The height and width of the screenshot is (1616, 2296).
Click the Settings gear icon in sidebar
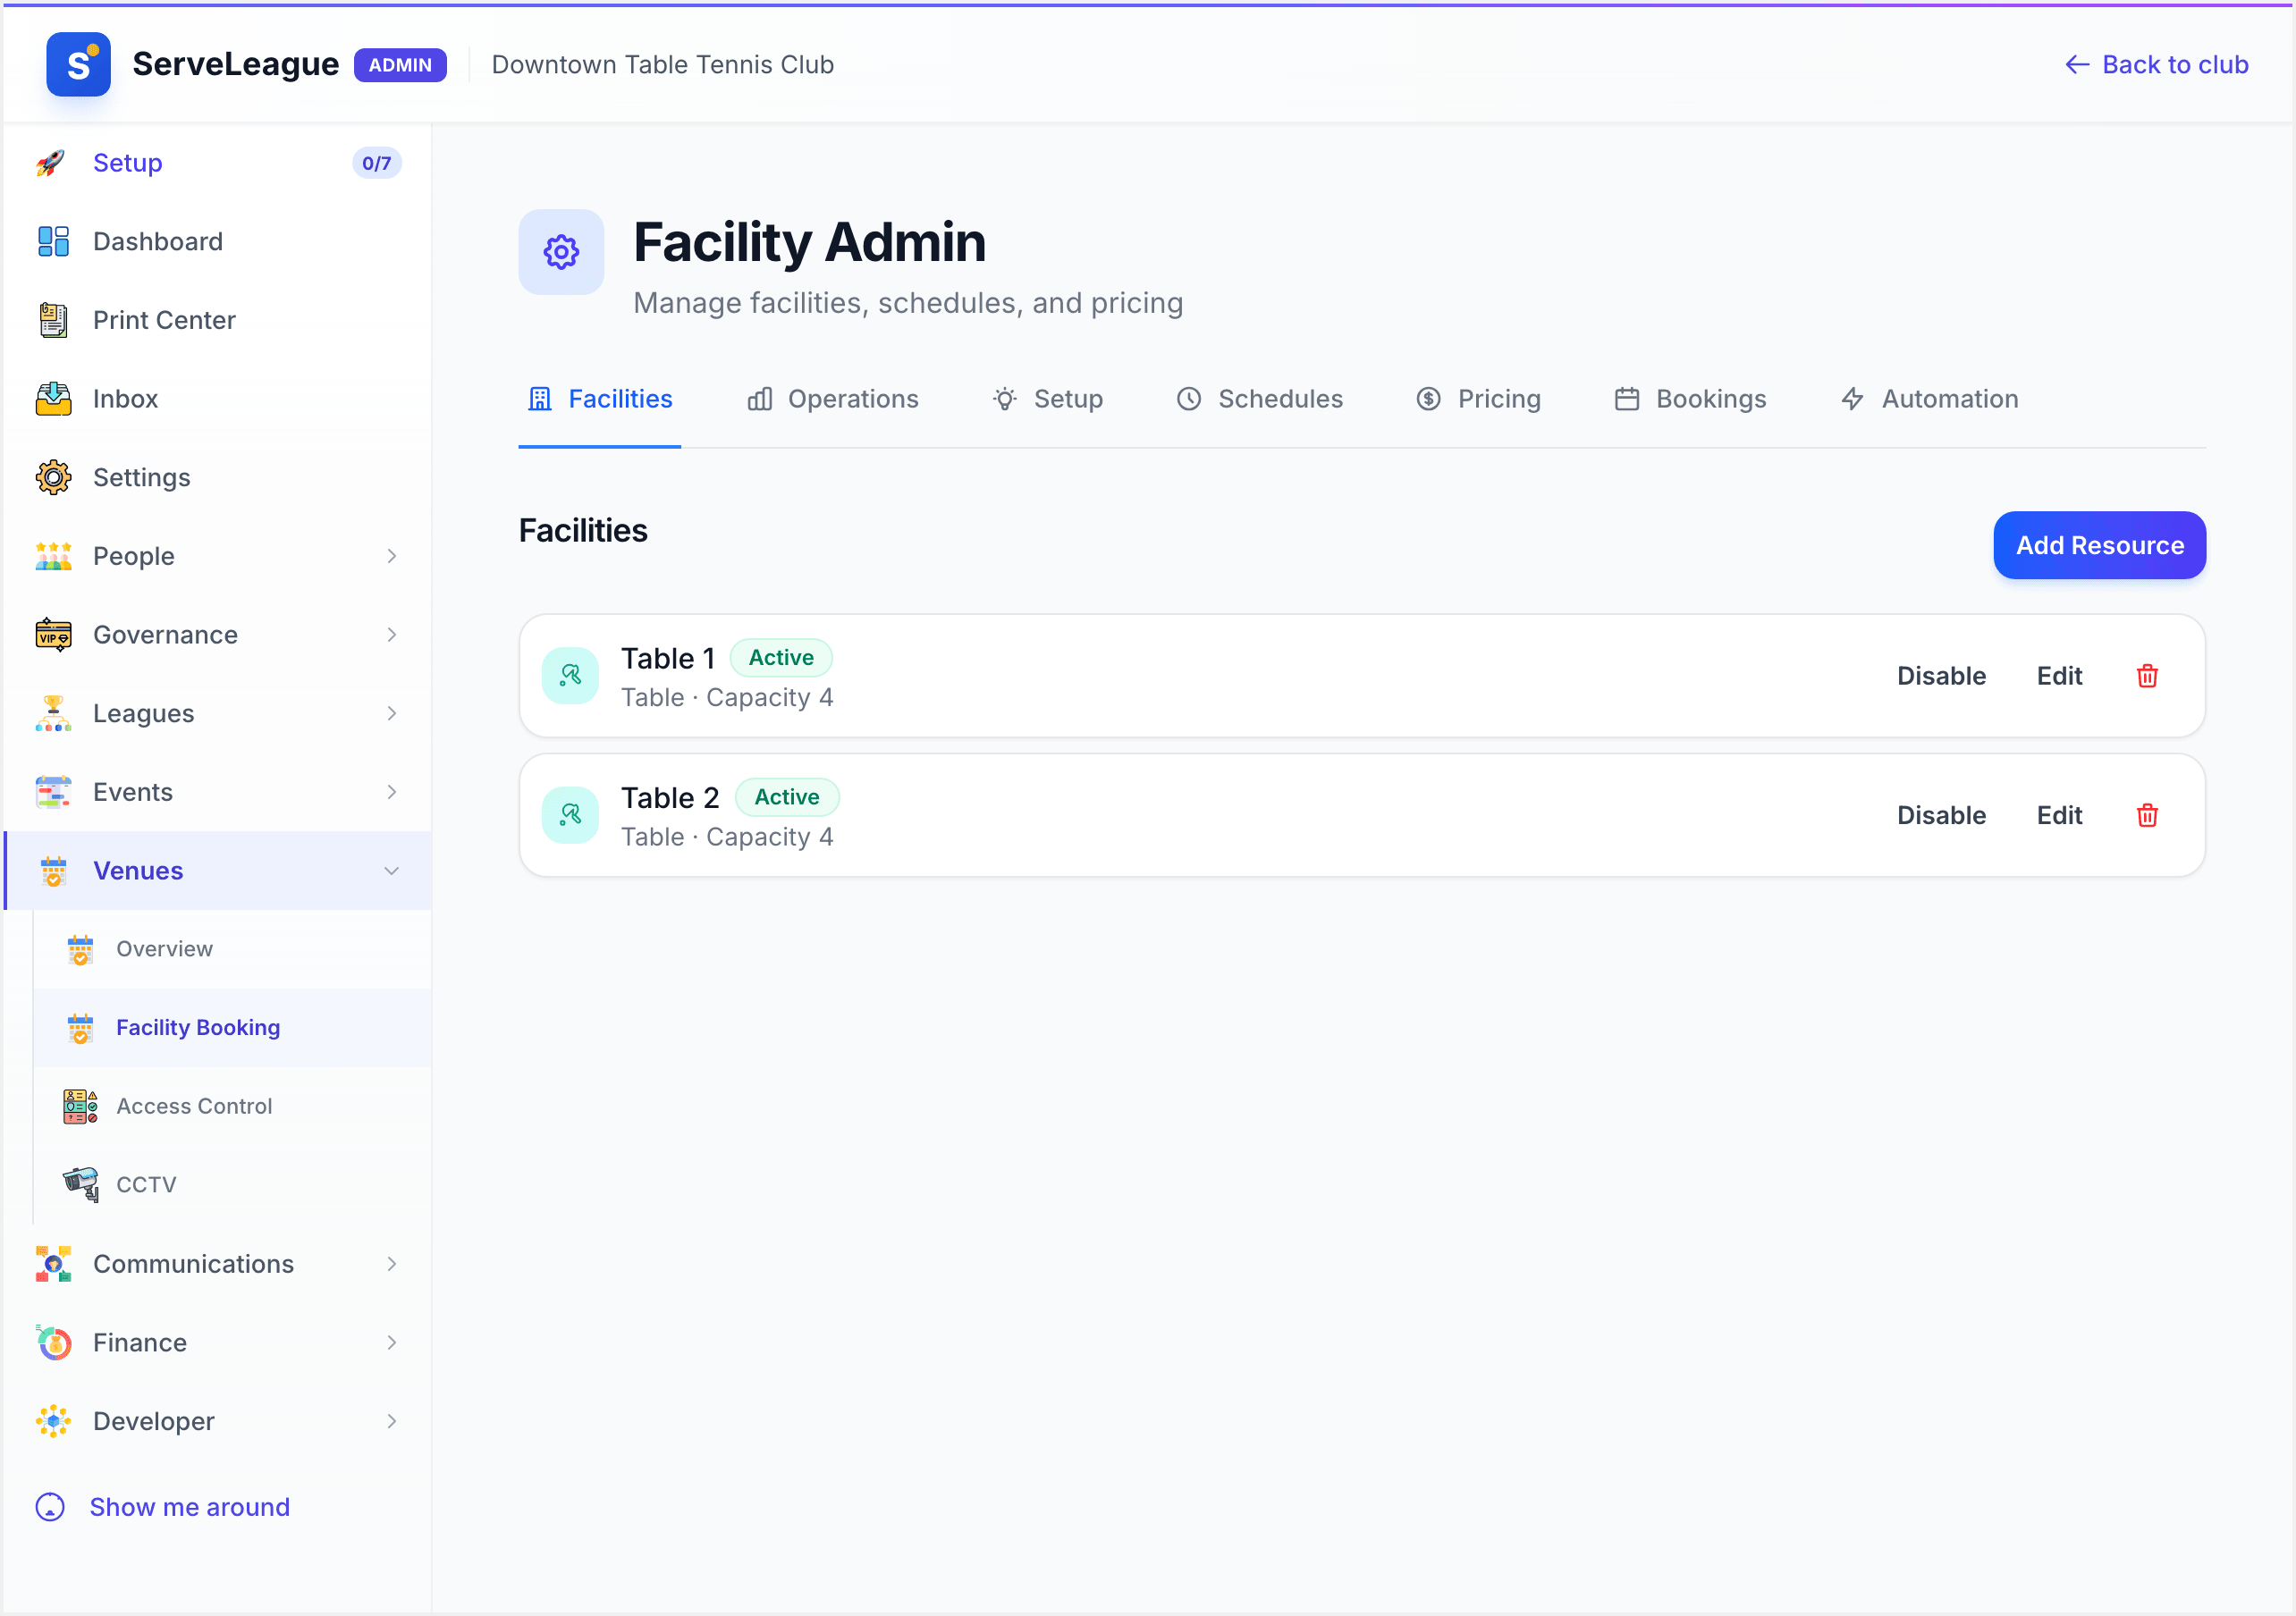53,478
